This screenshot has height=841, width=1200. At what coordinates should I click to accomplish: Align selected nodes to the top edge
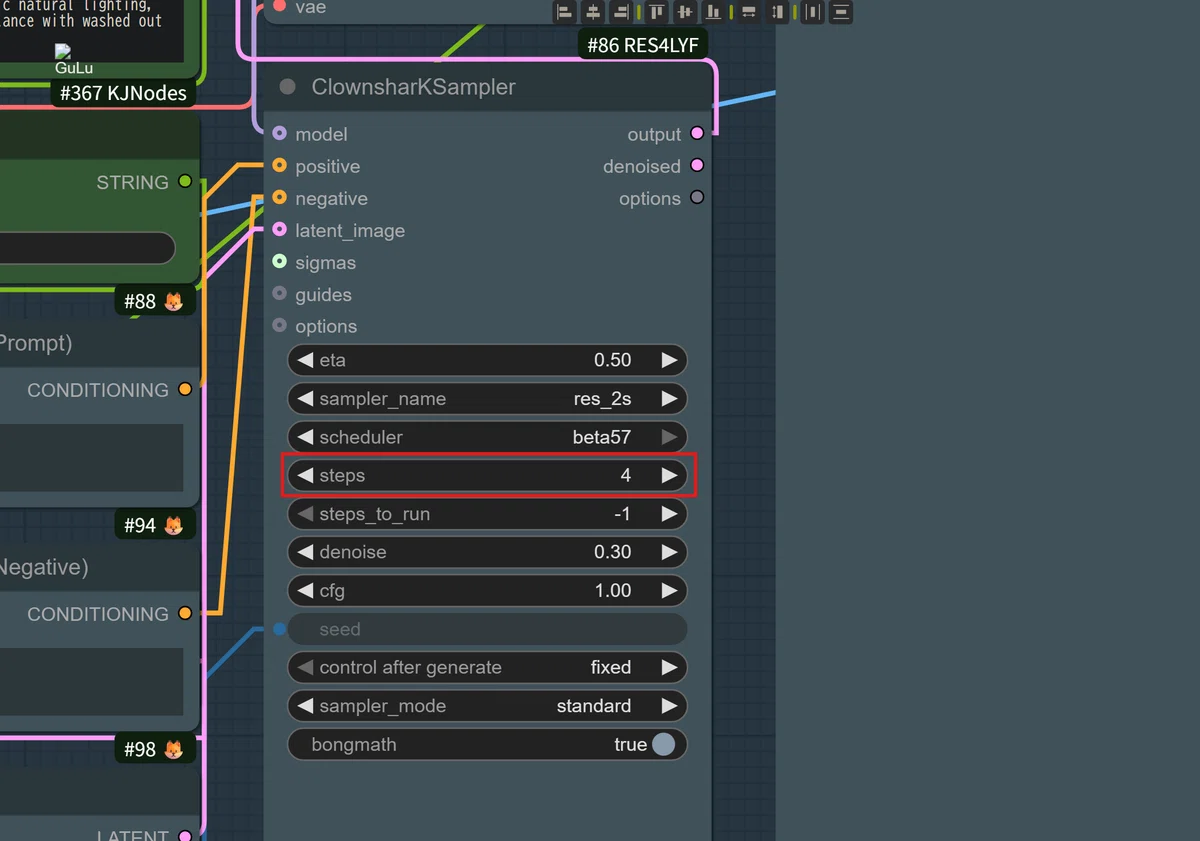(657, 12)
